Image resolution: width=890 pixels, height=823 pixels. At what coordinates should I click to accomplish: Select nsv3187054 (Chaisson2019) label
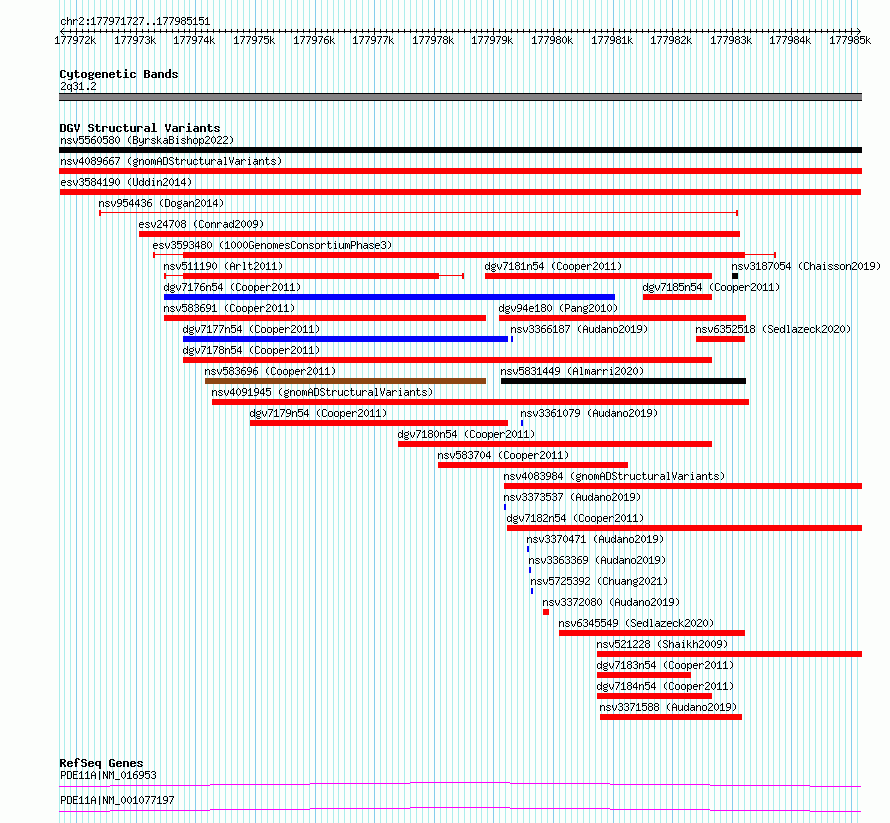(806, 266)
